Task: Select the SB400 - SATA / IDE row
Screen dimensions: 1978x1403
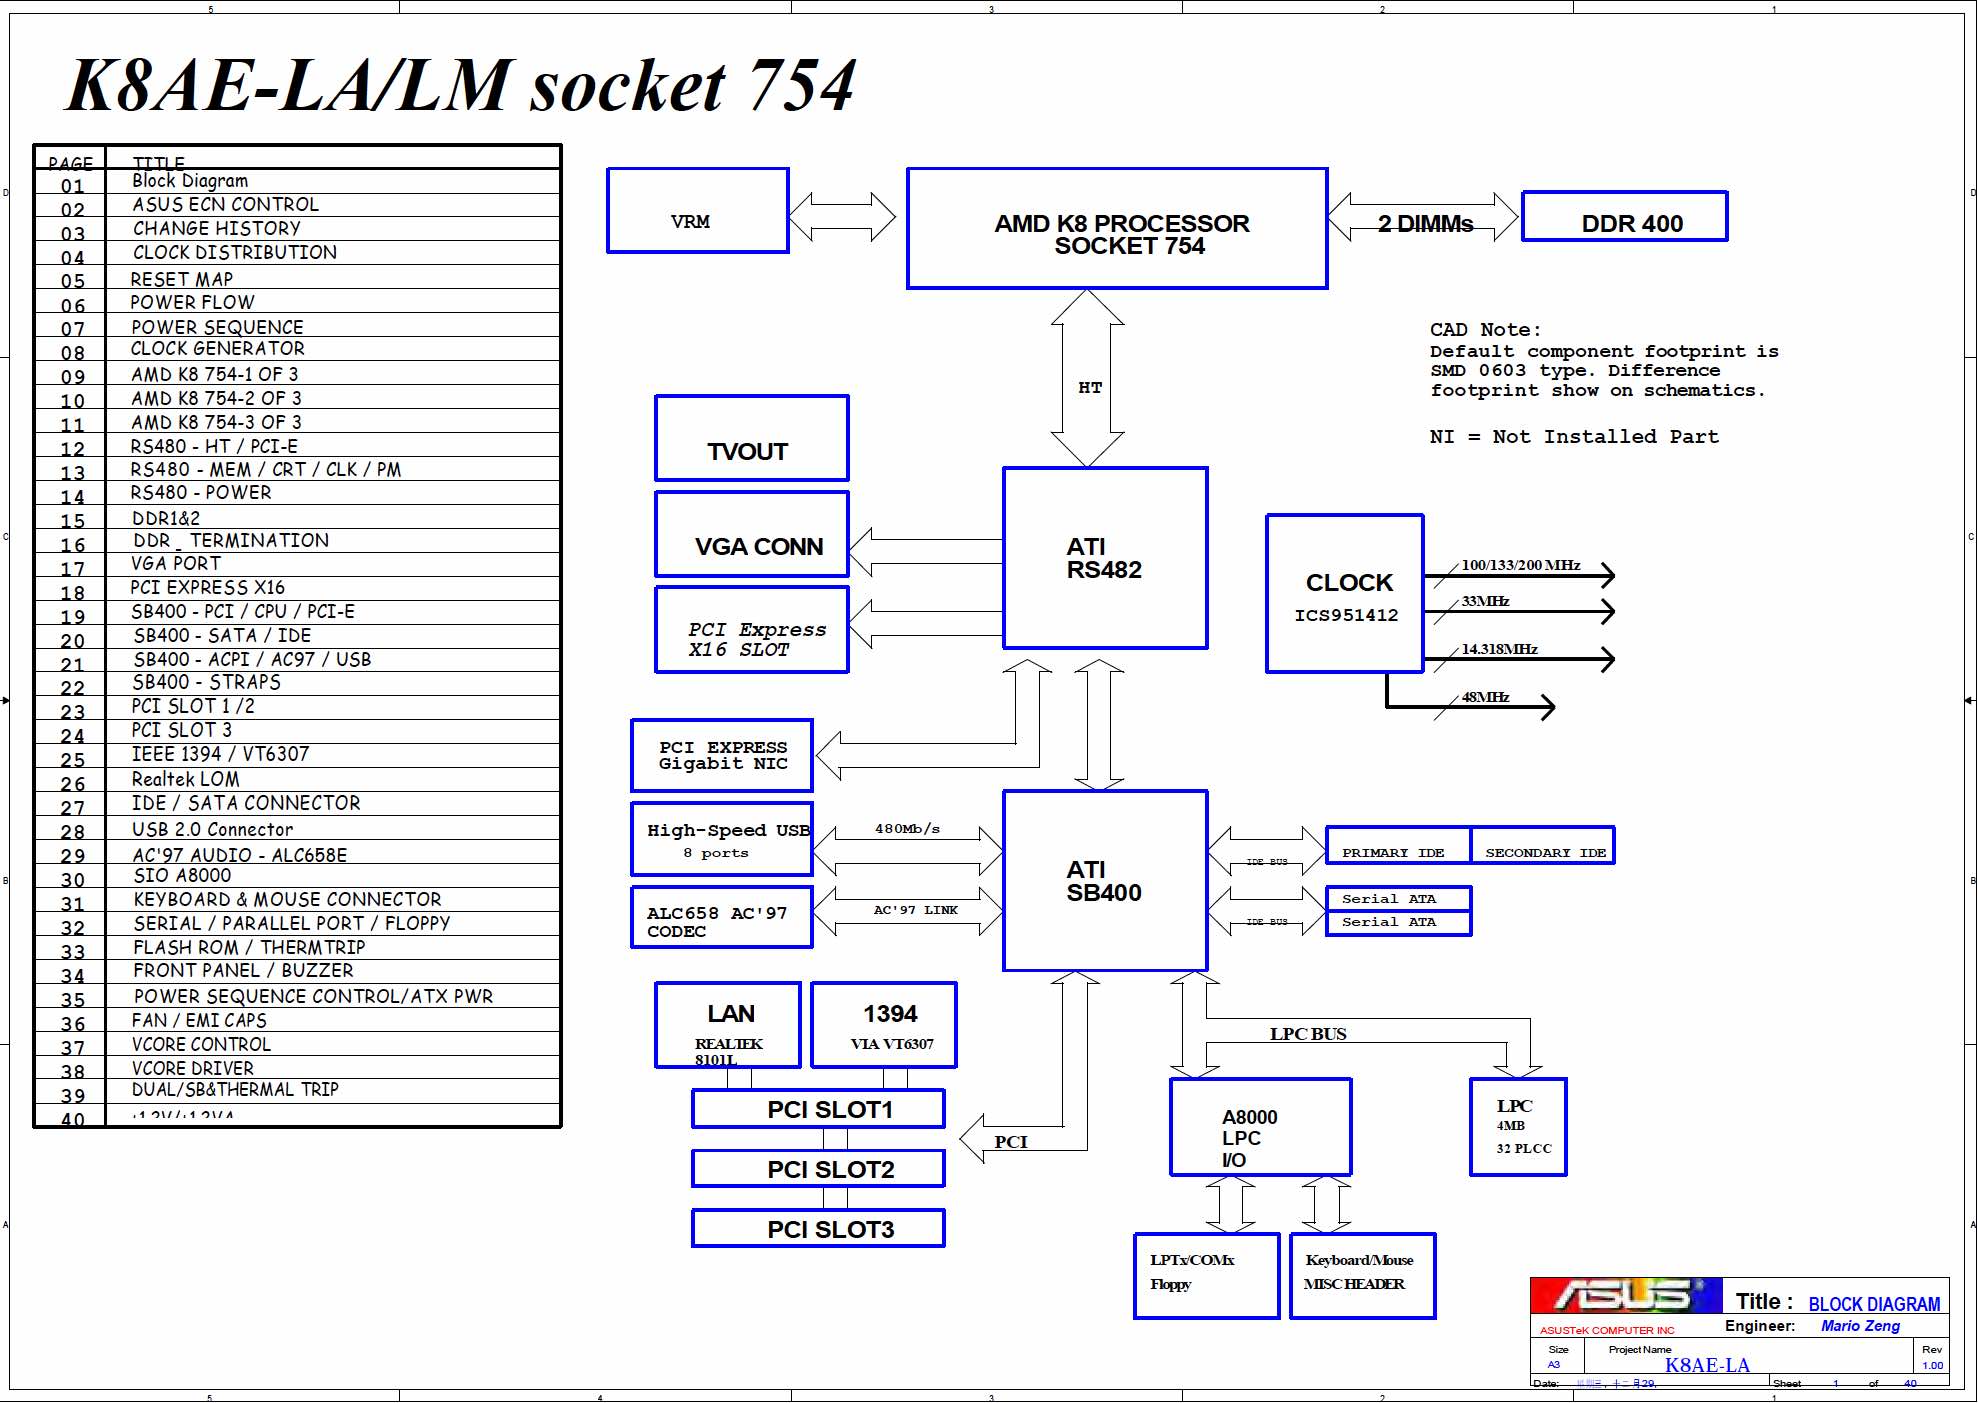Action: (x=222, y=636)
